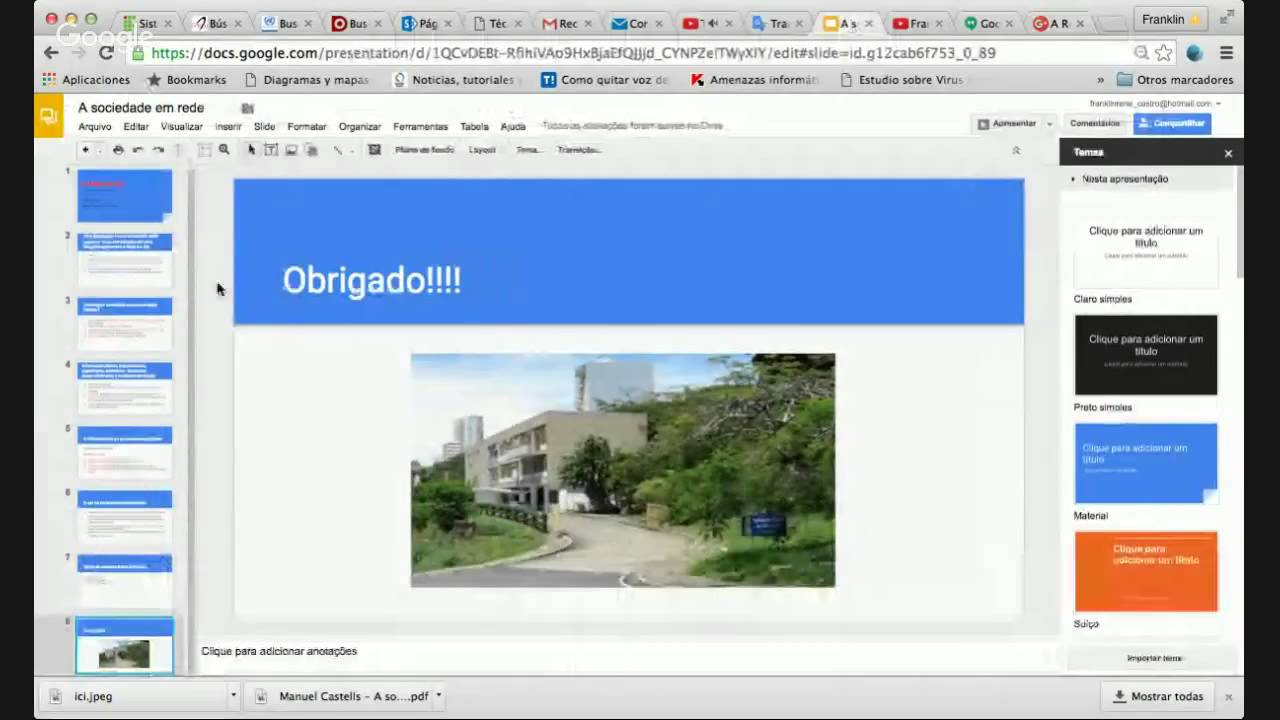Click the Tema toolbar button

coord(528,150)
